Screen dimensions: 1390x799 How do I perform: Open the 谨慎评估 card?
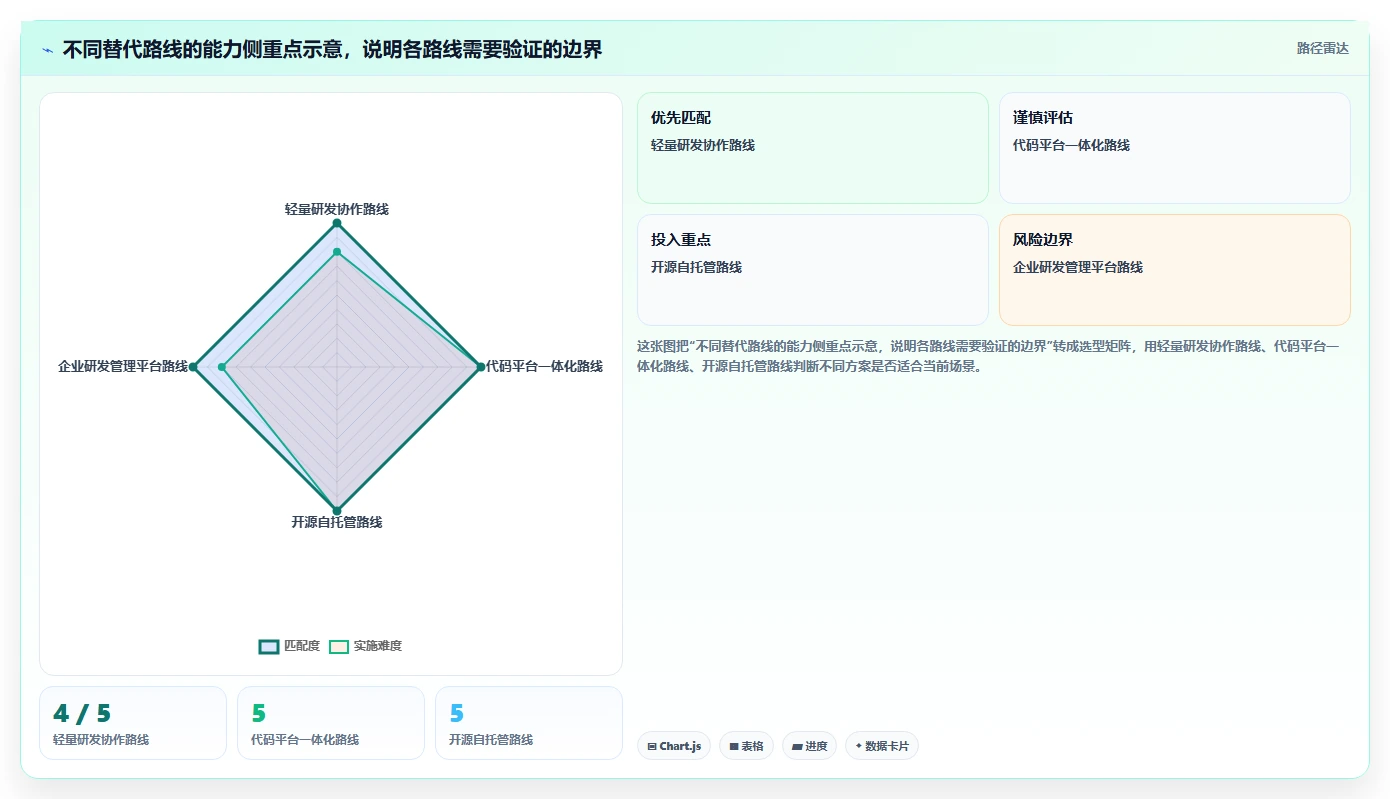tap(1174, 148)
